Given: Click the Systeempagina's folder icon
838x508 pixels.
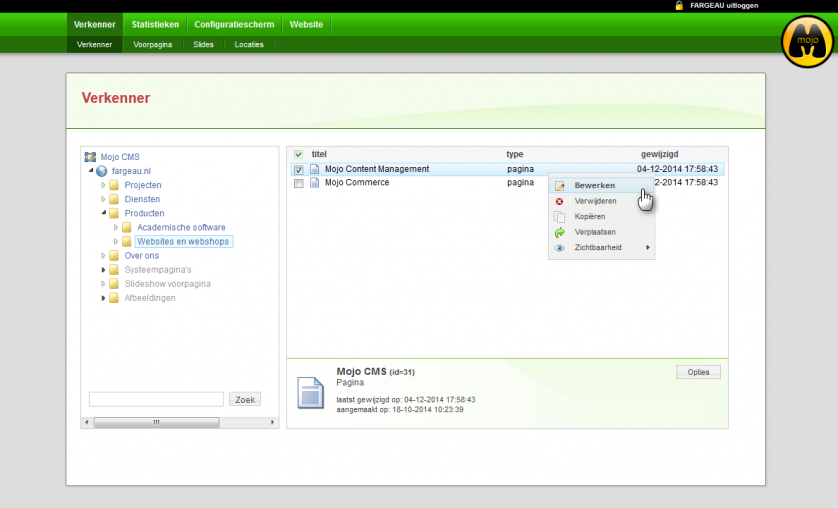Looking at the screenshot, I should tap(114, 270).
